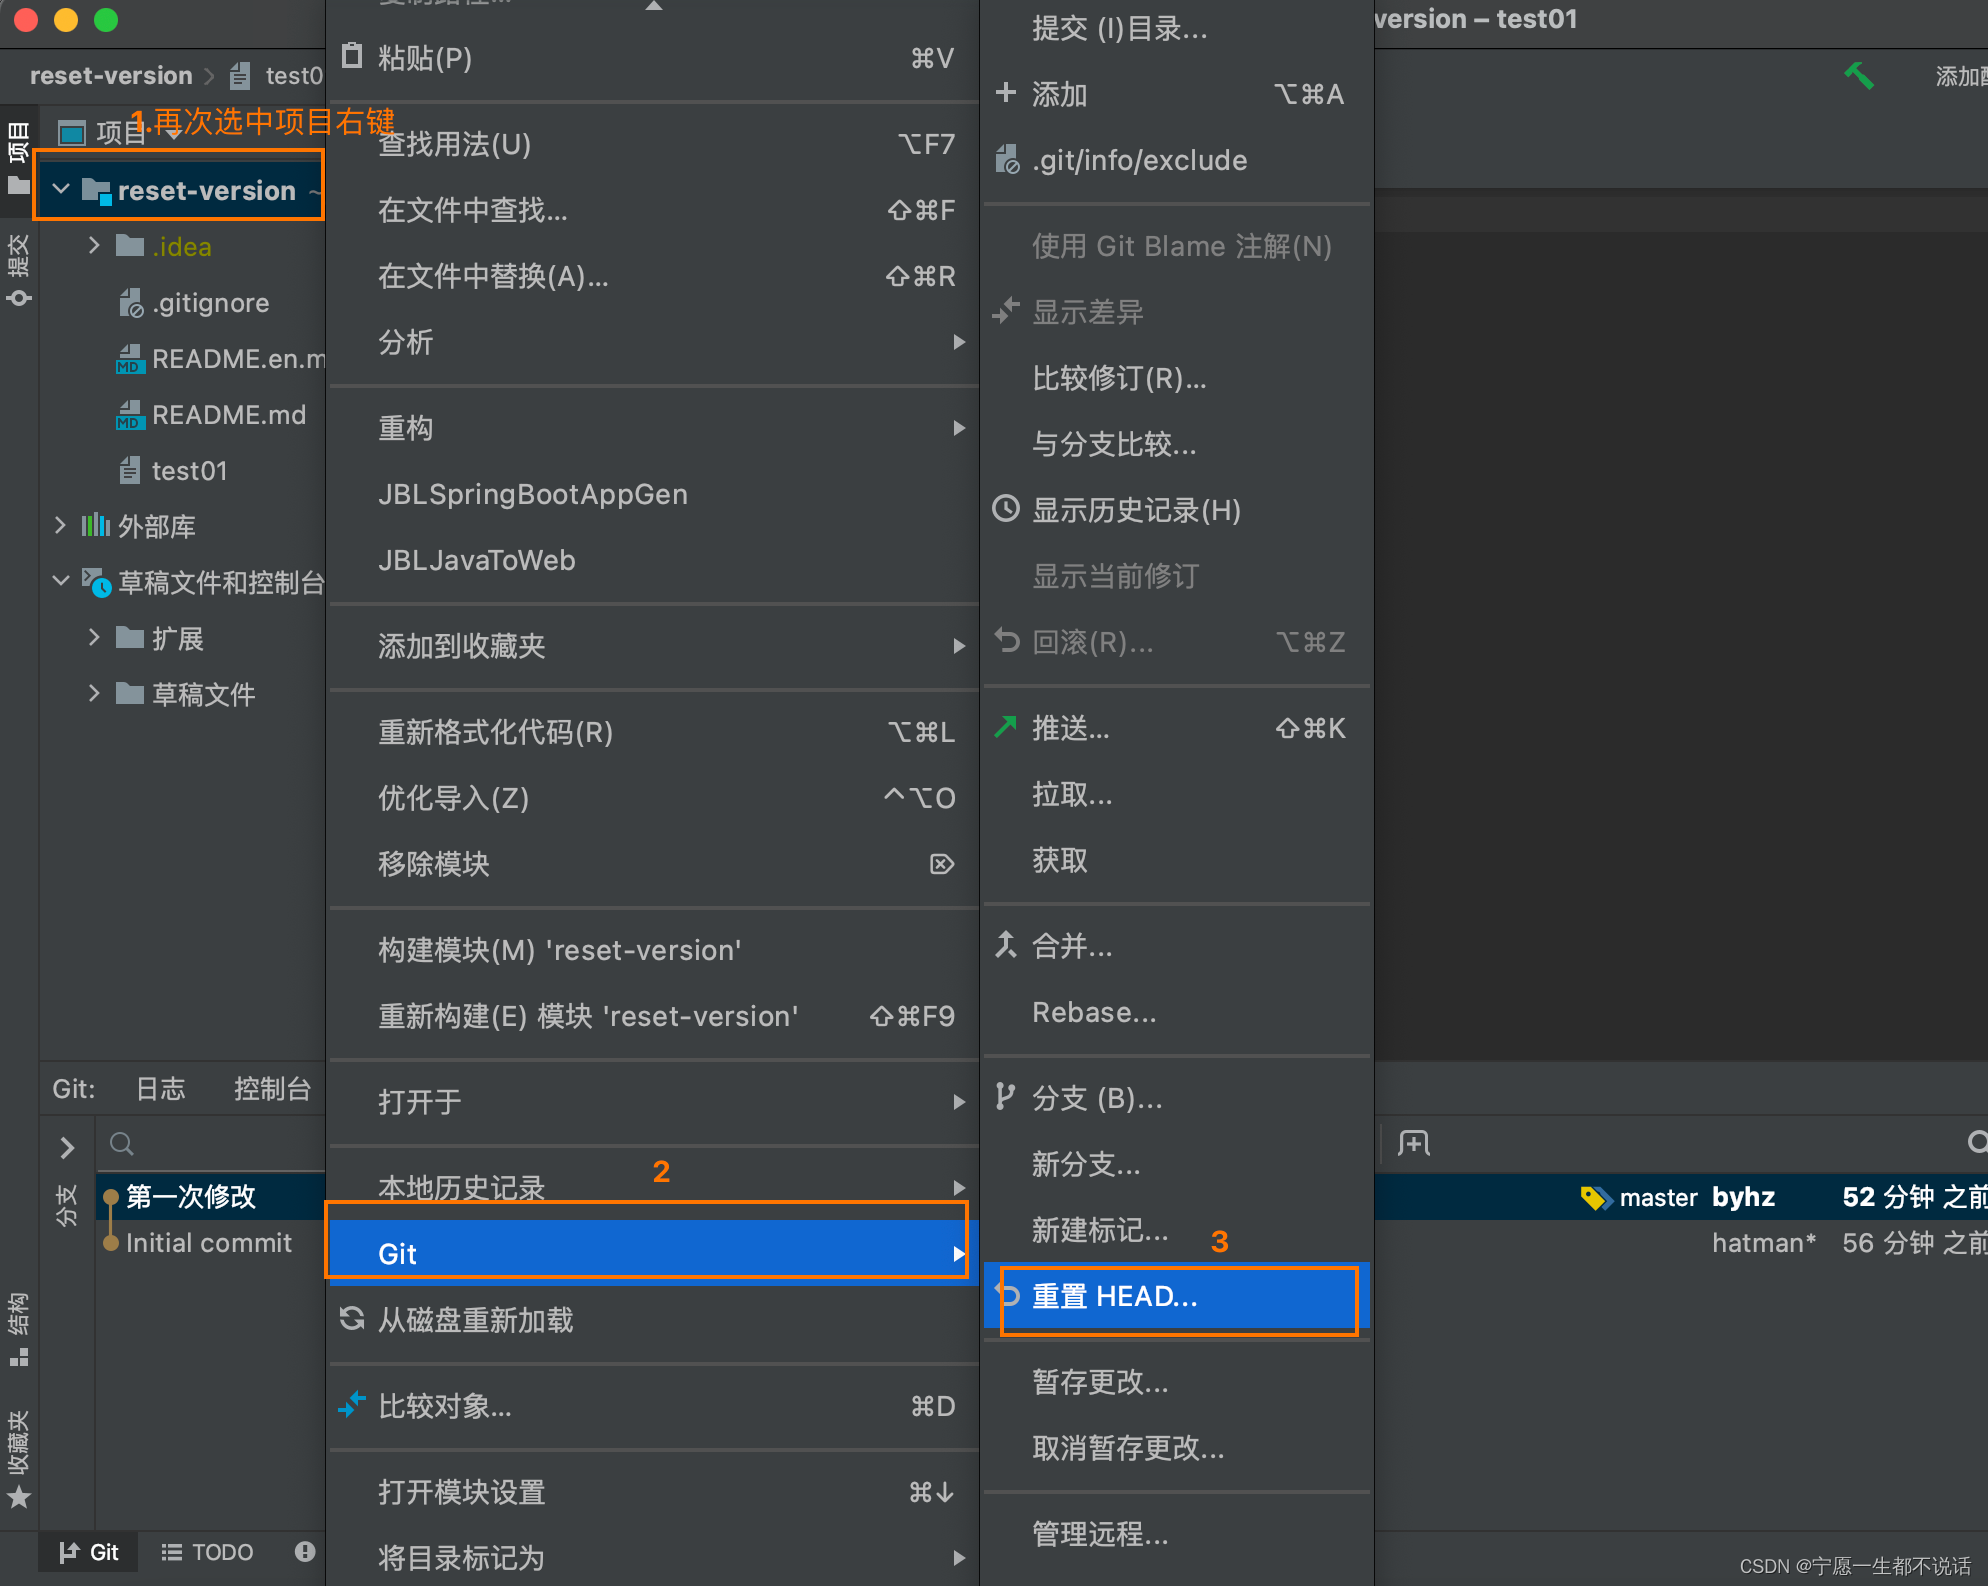The image size is (1988, 1586).
Task: Open the TODO tool window button
Action: coord(208,1552)
